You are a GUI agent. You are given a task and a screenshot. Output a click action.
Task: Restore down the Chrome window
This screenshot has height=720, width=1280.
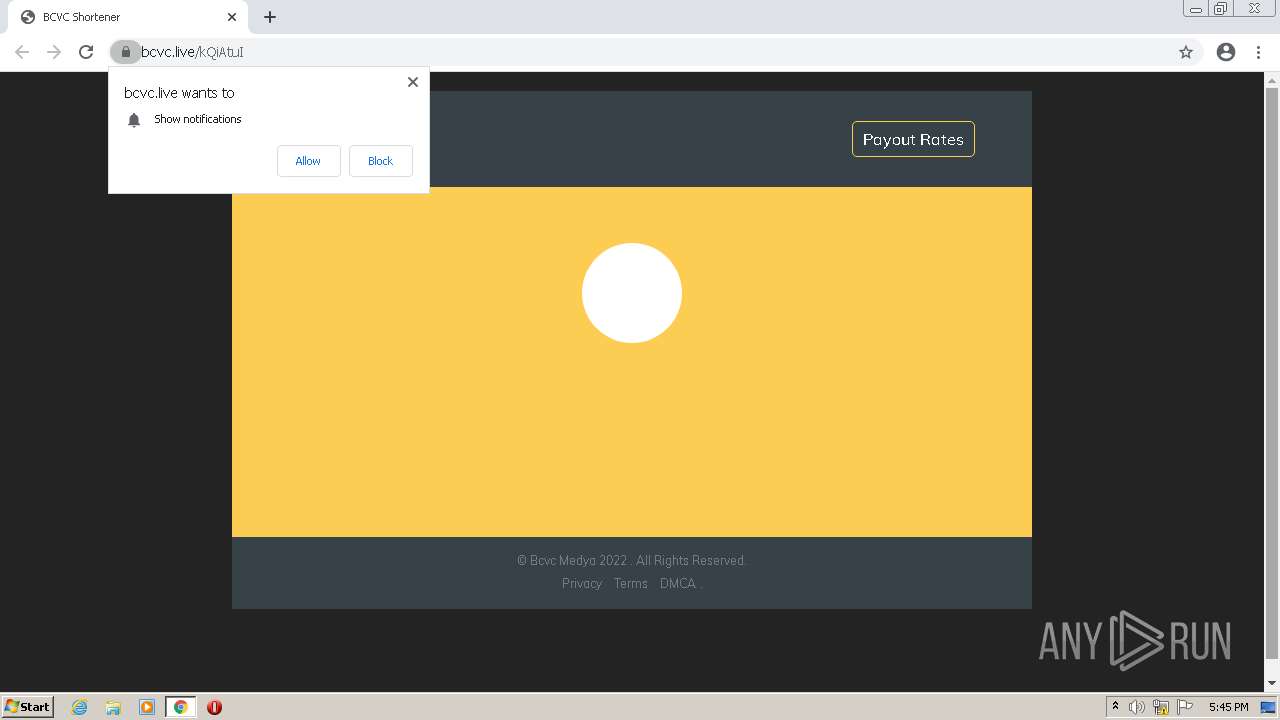click(x=1221, y=9)
